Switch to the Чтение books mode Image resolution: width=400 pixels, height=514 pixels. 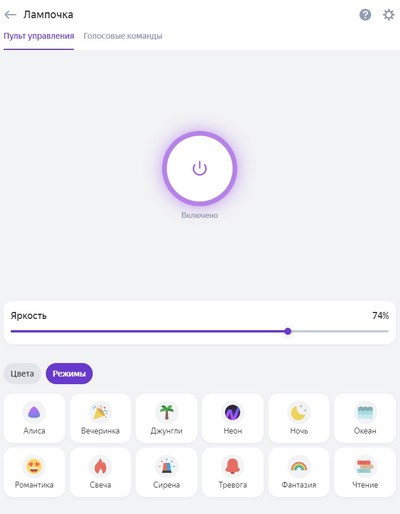(x=365, y=472)
